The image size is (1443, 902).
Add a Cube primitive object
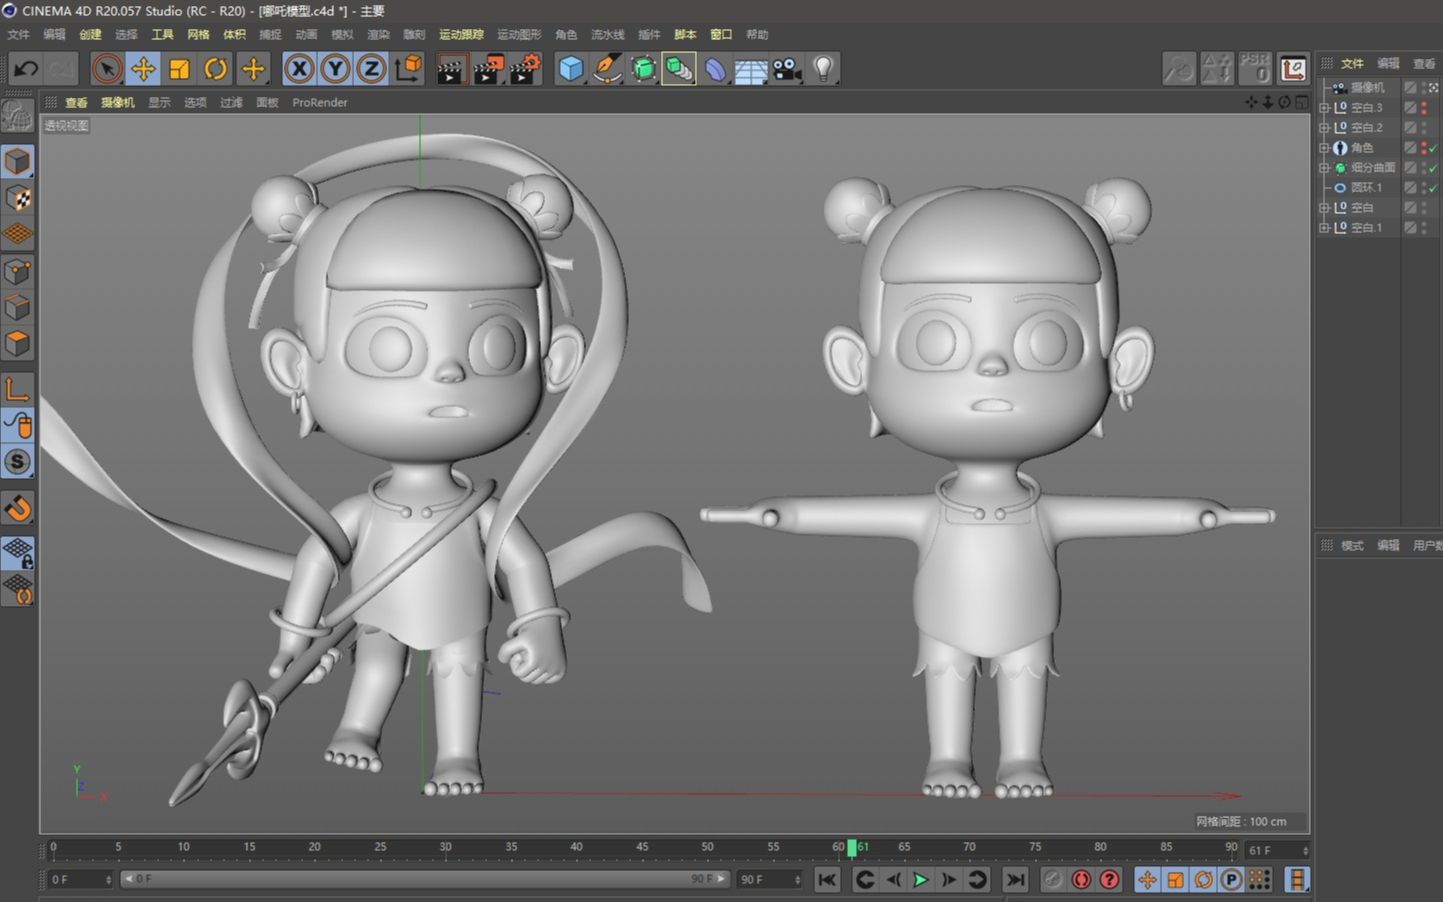coord(571,69)
